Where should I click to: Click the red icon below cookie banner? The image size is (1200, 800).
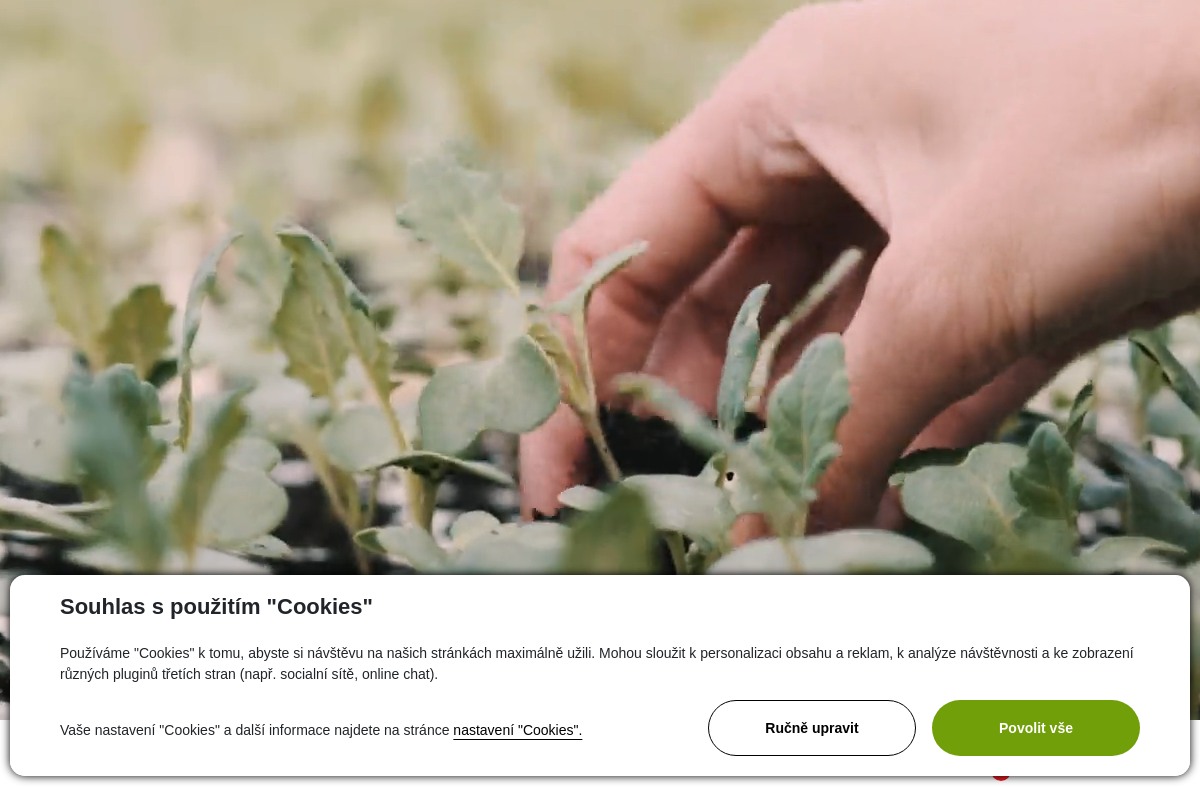1000,775
